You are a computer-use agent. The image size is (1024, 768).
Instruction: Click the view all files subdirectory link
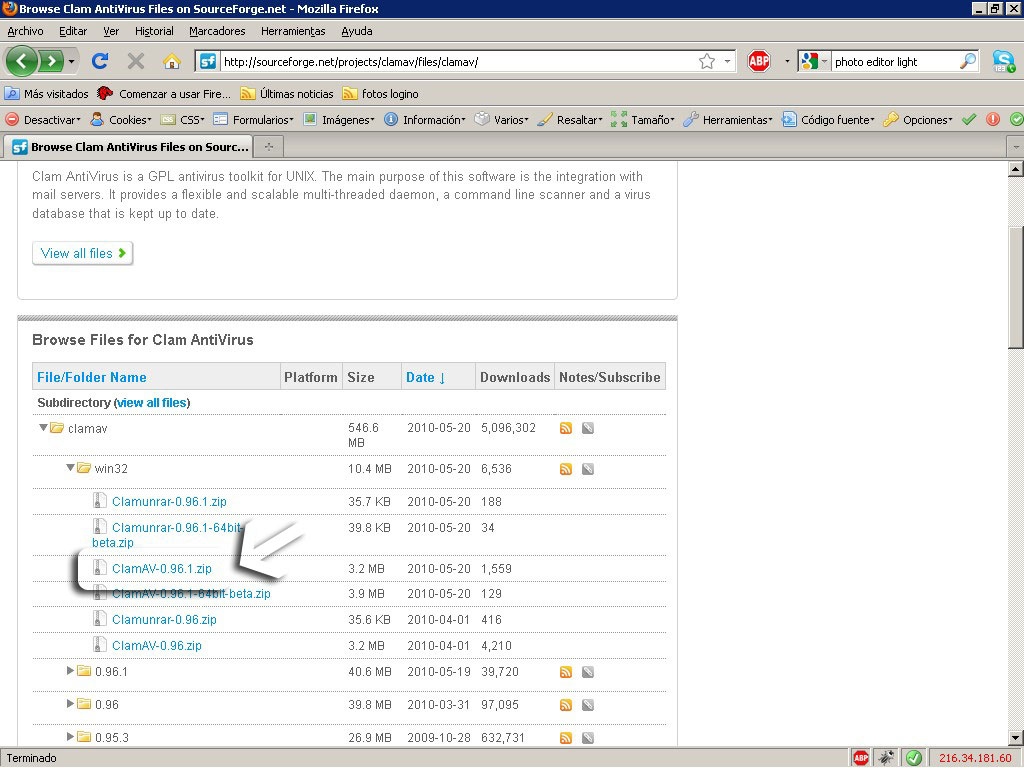152,402
